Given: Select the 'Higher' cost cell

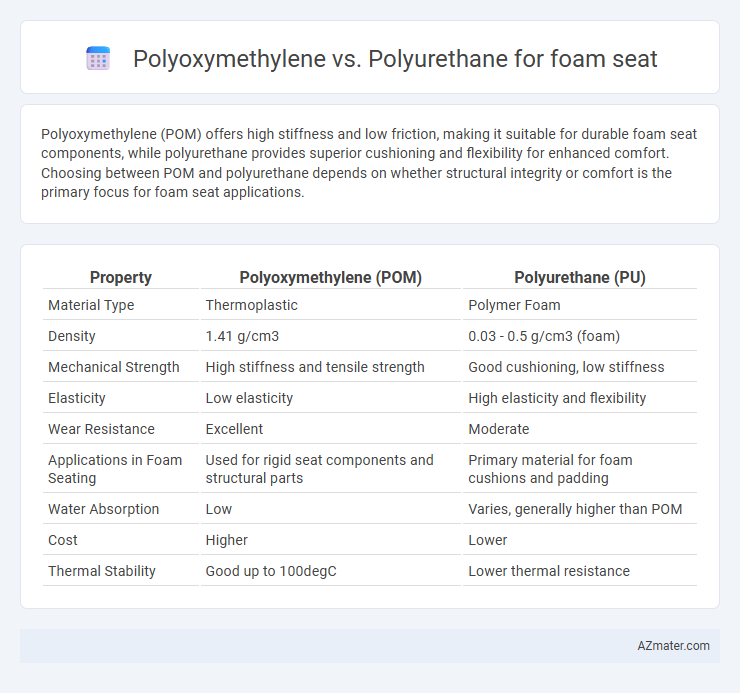Looking at the screenshot, I should pos(227,540).
